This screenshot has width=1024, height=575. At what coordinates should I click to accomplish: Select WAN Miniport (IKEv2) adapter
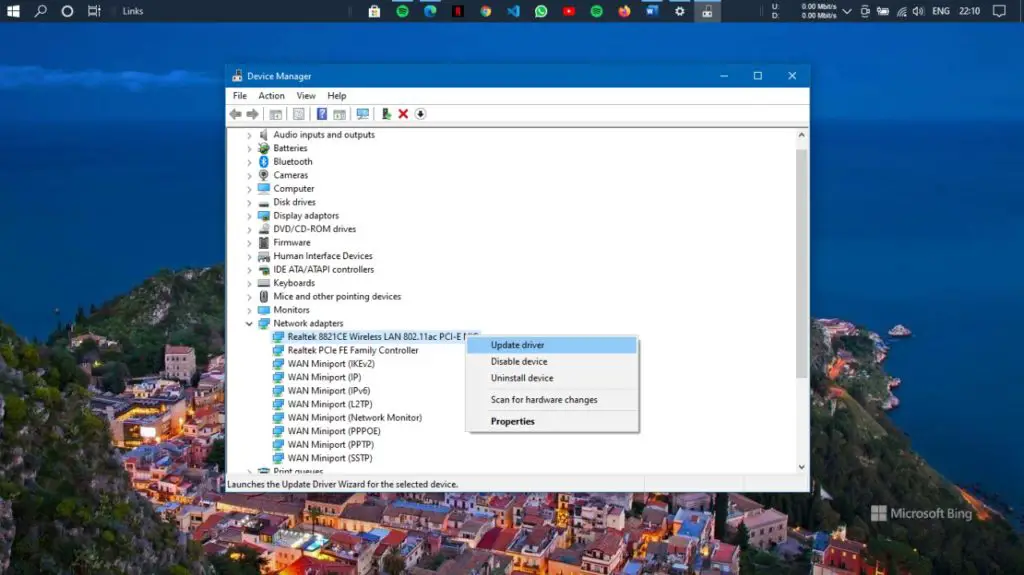click(331, 364)
